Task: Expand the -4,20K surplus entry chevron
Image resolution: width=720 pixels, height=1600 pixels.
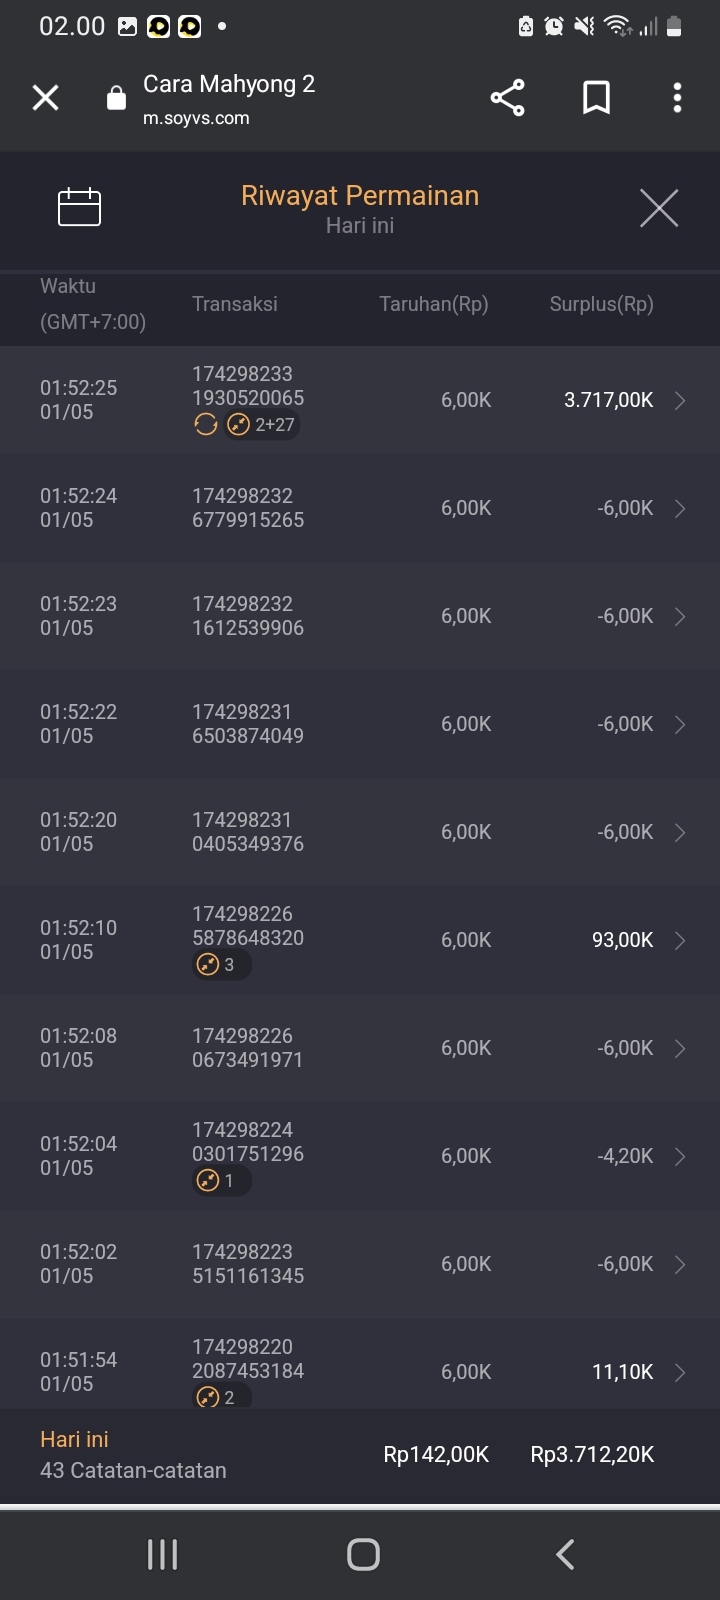Action: click(680, 1157)
